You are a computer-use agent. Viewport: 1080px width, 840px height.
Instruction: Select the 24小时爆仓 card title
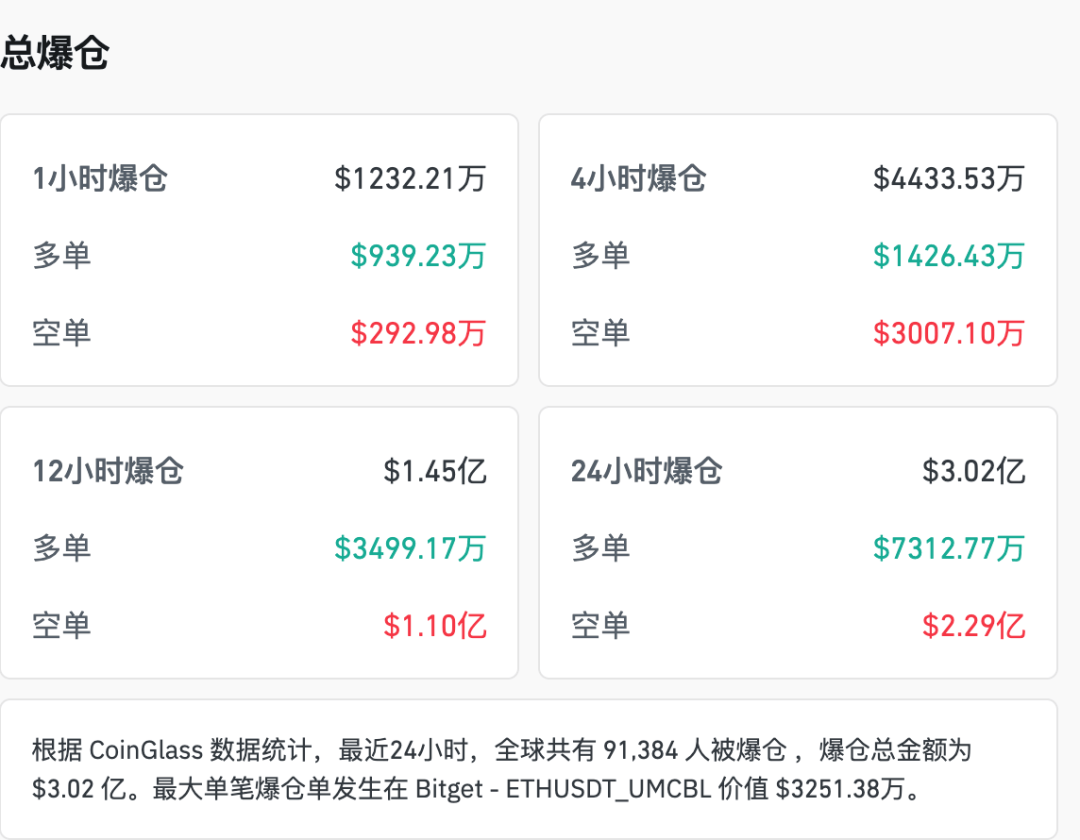(x=646, y=471)
